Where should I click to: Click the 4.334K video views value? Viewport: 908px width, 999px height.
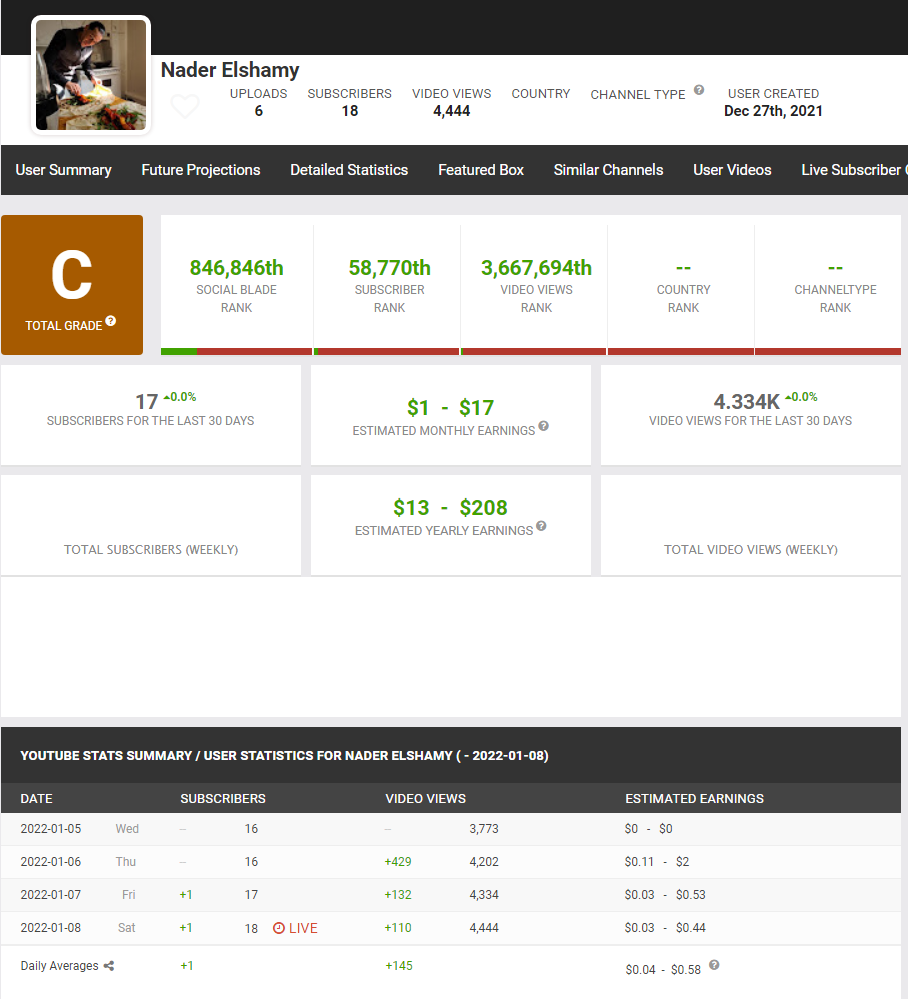tap(746, 401)
